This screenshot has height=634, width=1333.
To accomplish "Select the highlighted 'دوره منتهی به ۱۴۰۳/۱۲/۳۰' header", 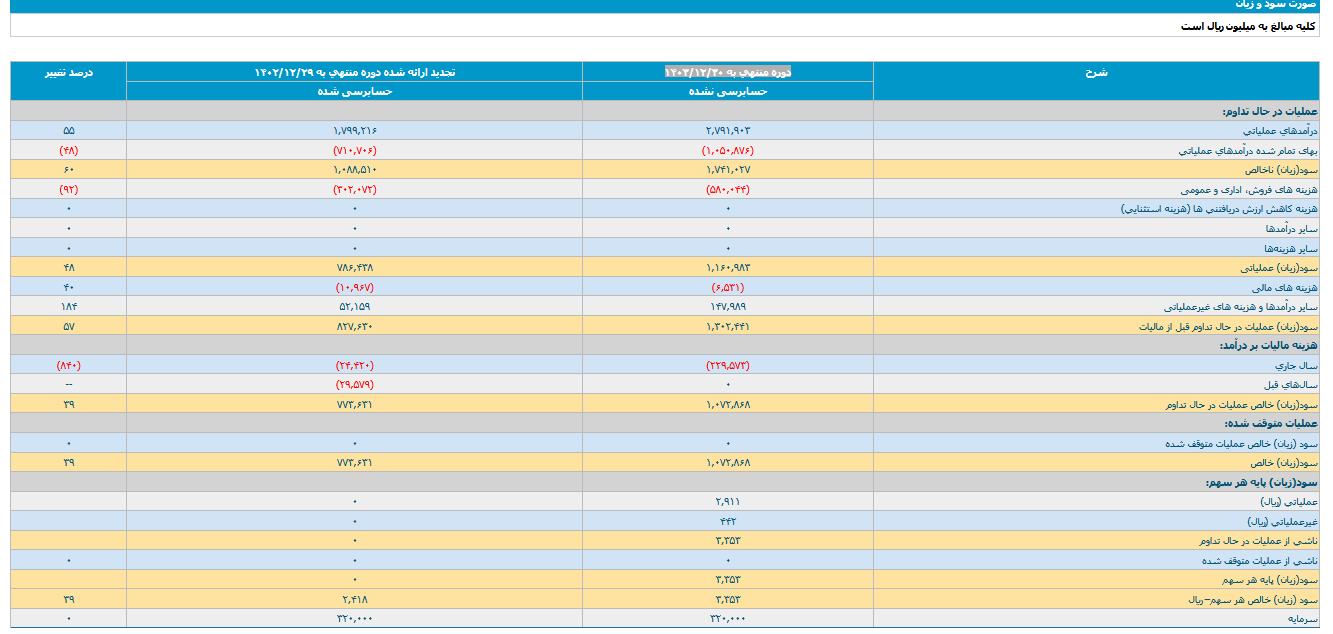I will pyautogui.click(x=727, y=72).
